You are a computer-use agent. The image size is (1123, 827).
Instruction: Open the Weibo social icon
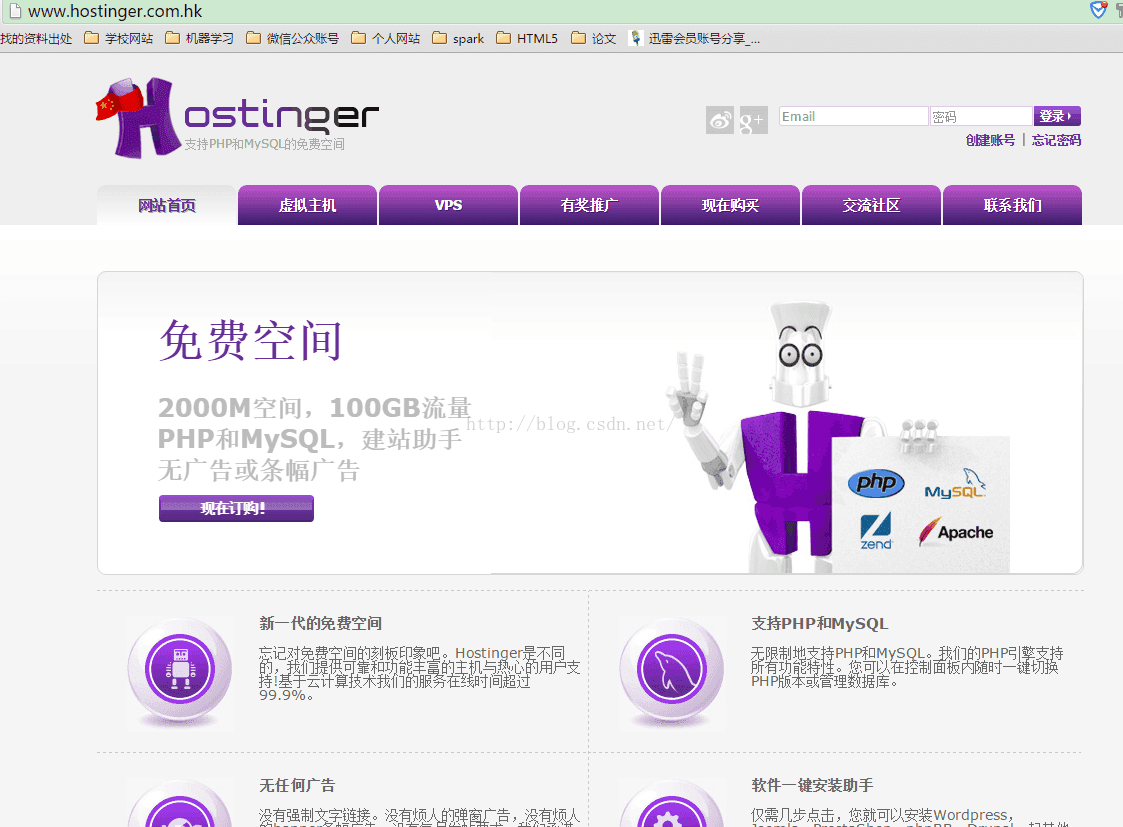pos(720,120)
